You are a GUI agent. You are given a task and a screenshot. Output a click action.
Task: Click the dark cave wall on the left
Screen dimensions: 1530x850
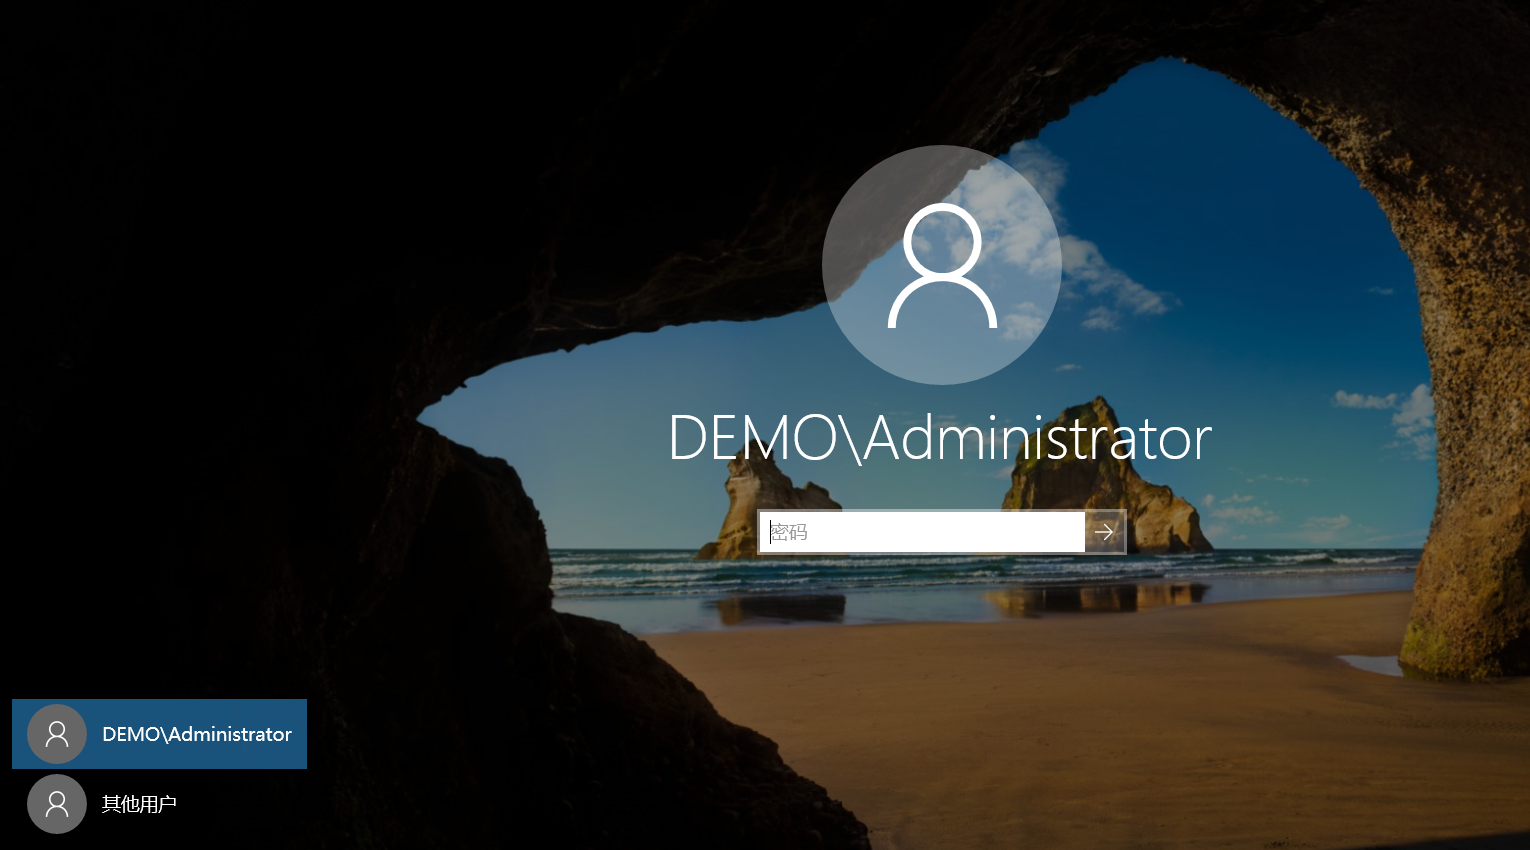pyautogui.click(x=200, y=400)
